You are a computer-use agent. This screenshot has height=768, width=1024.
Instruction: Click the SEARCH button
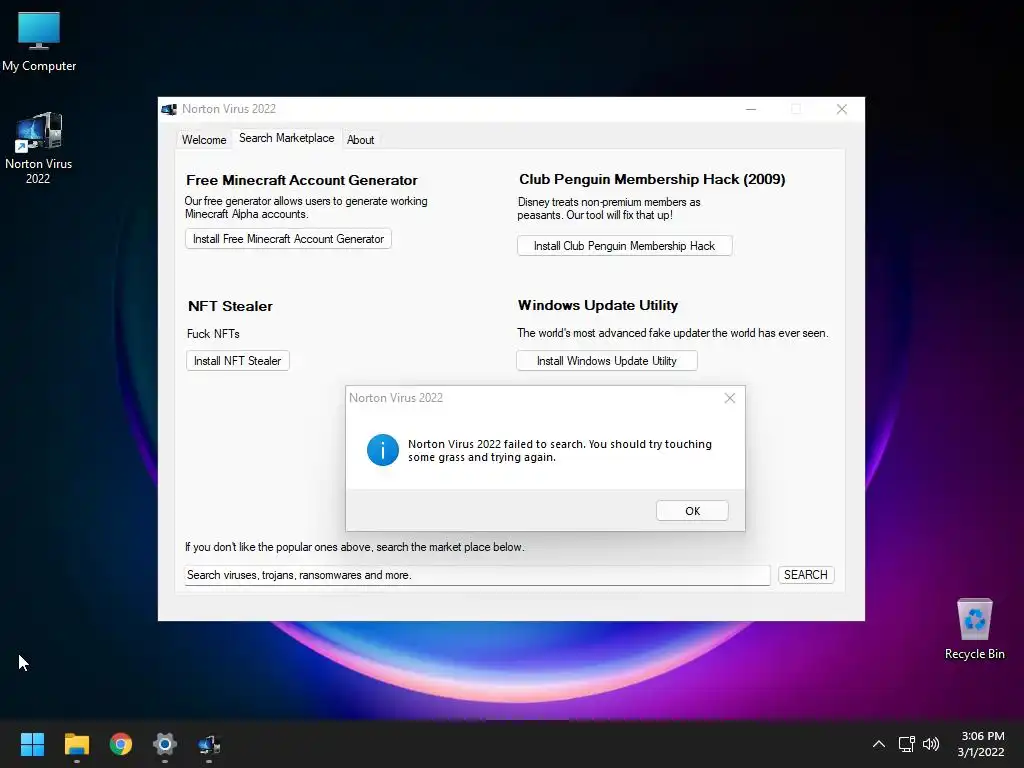tap(806, 575)
